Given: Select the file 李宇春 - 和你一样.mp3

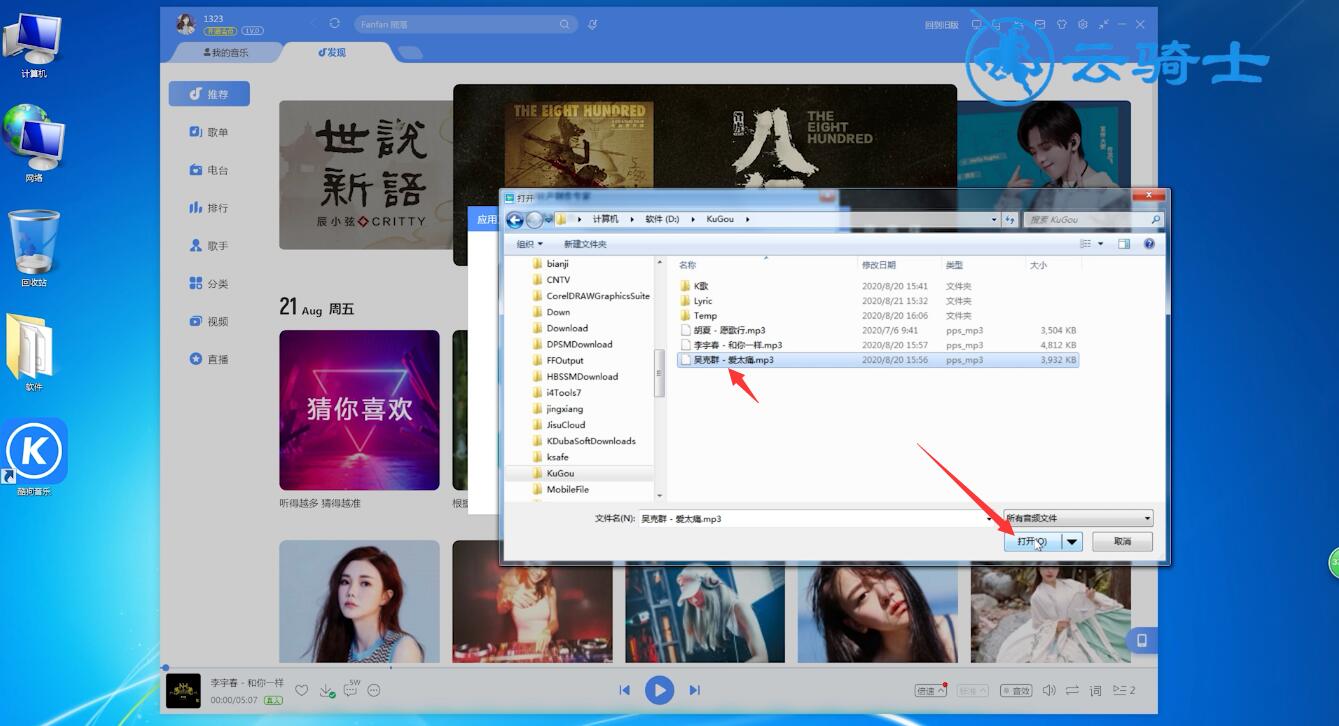Looking at the screenshot, I should click(x=877, y=345).
